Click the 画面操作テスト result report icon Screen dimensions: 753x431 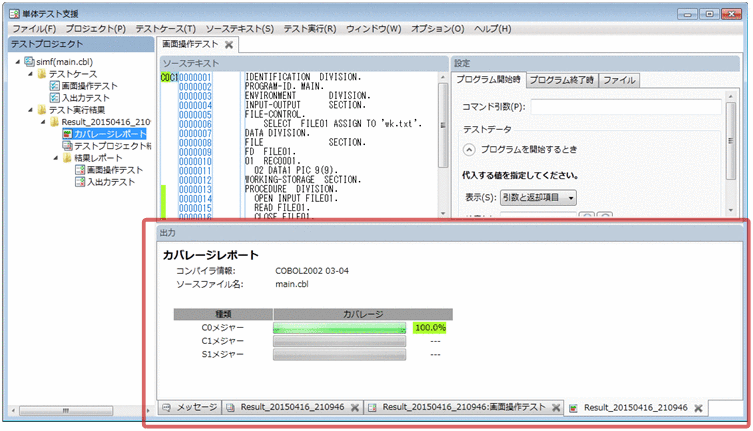click(80, 170)
